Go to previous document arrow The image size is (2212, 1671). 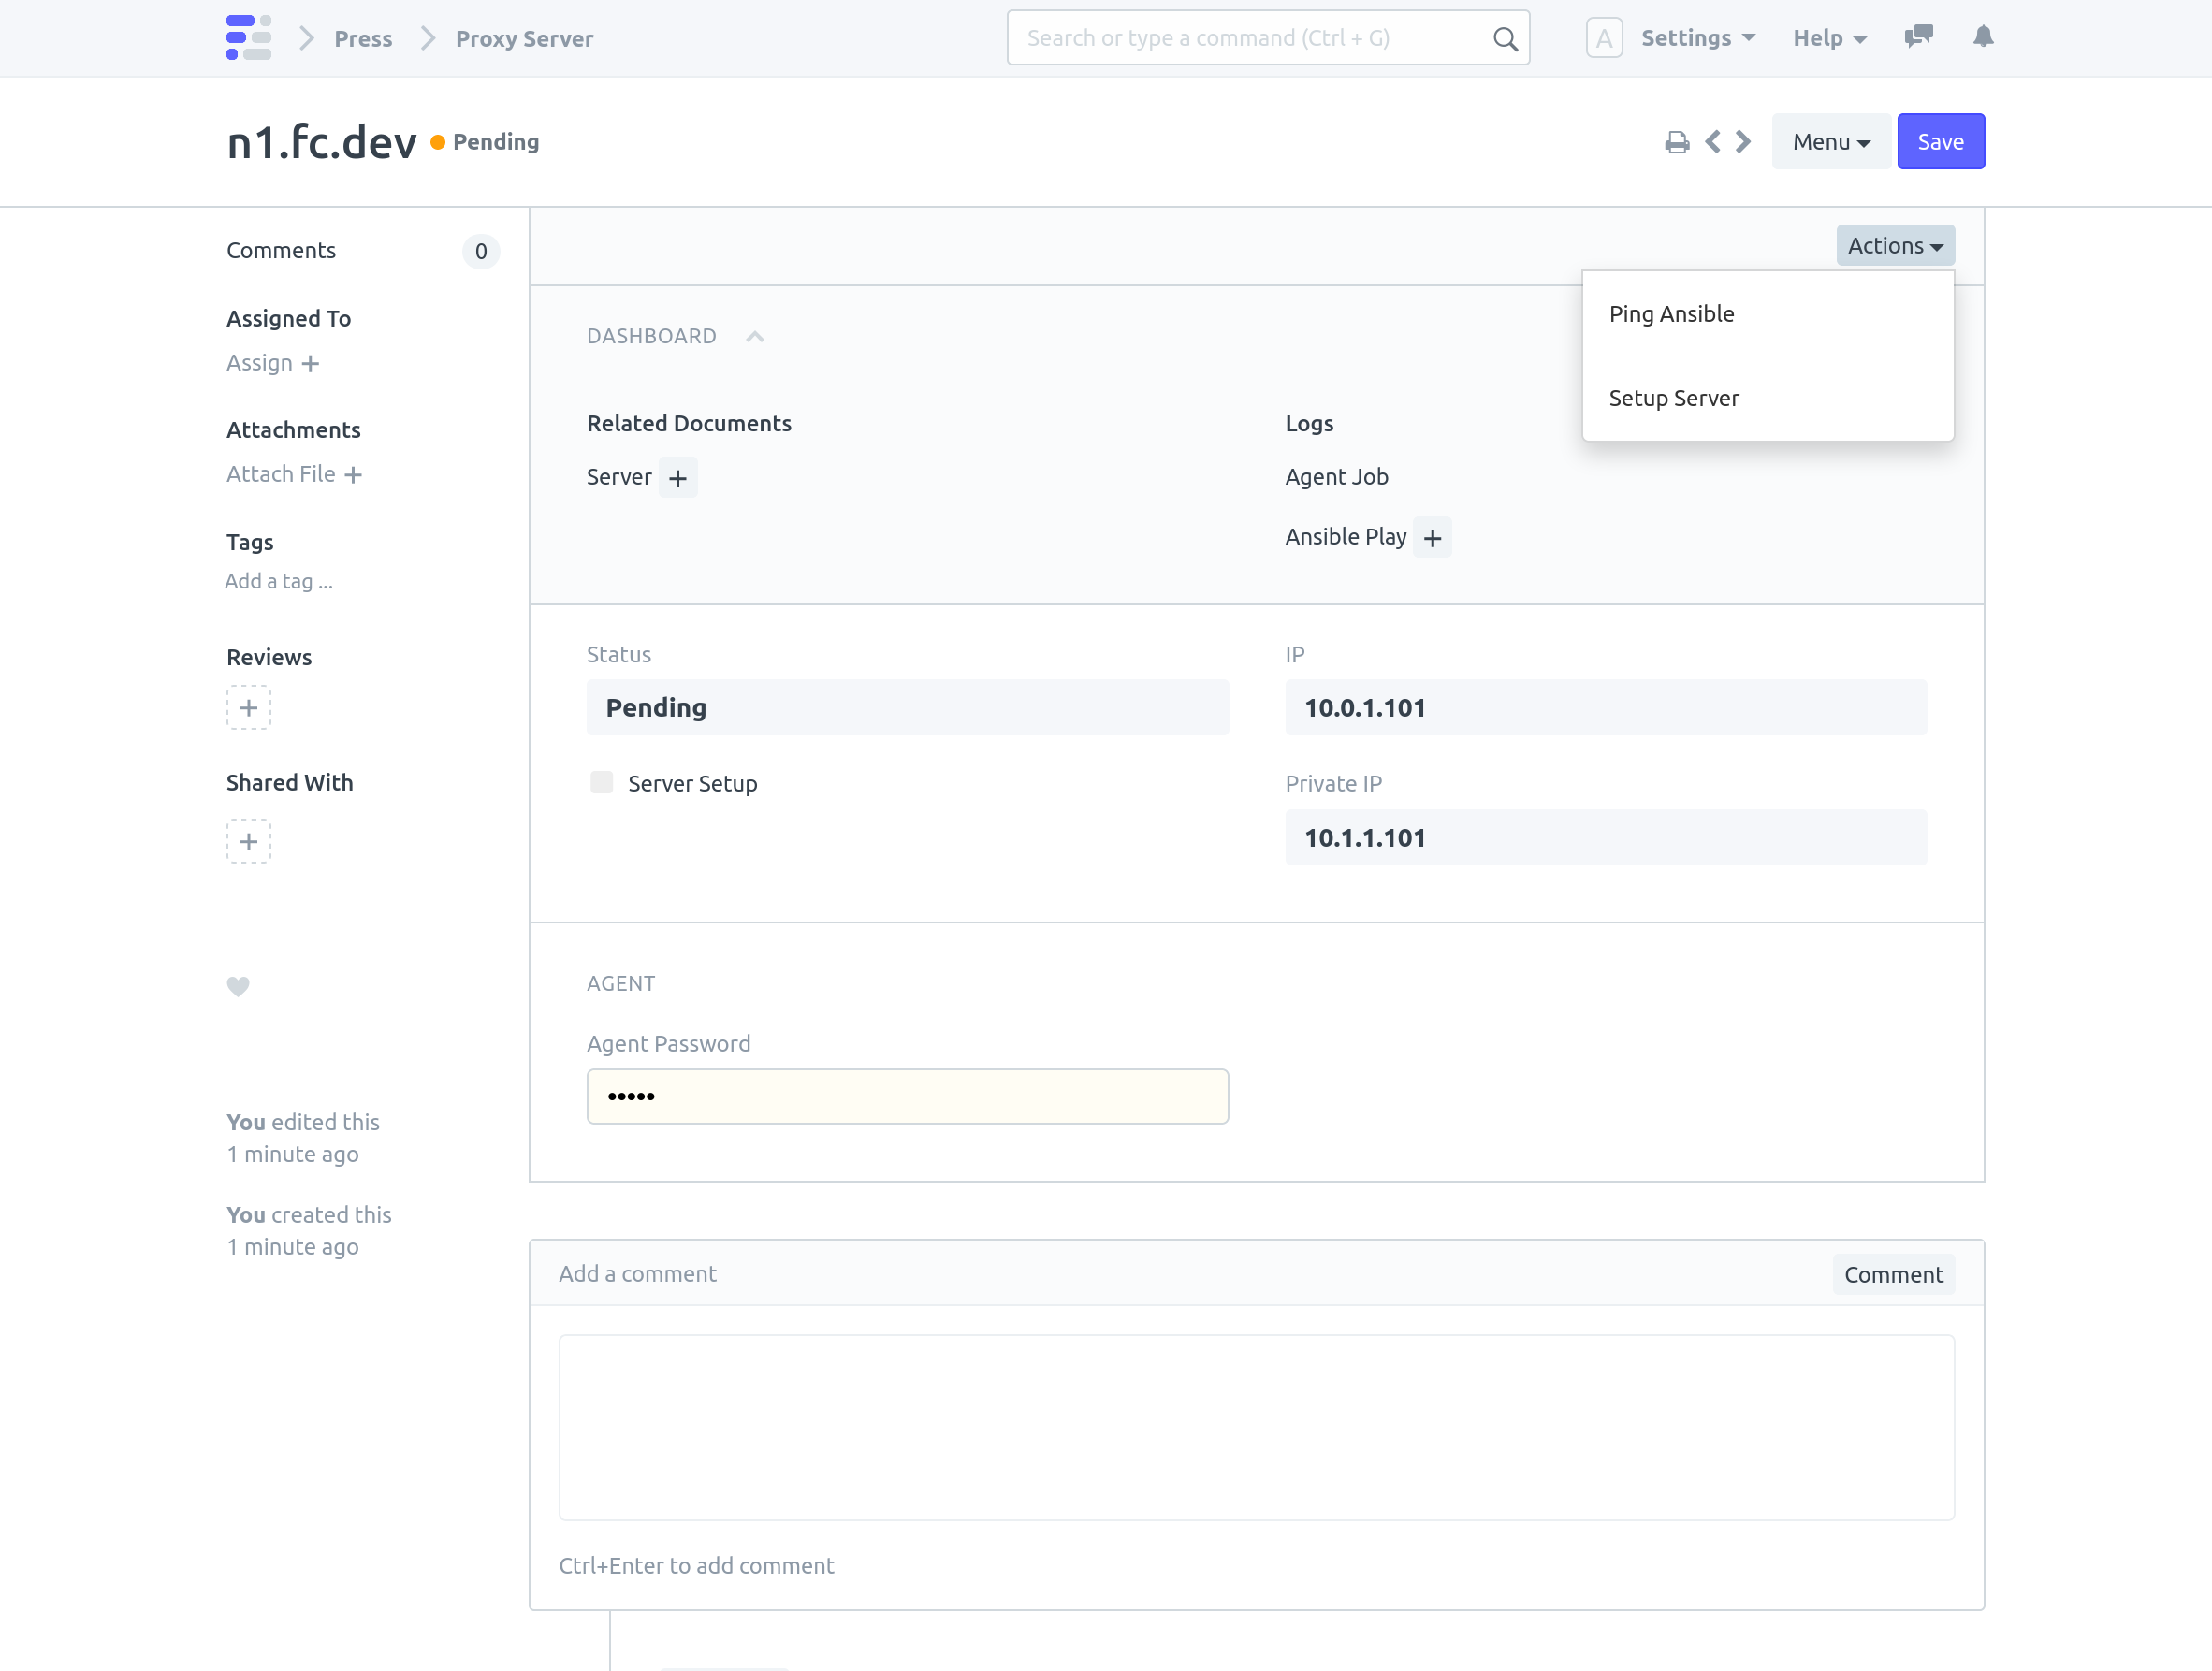[1713, 142]
